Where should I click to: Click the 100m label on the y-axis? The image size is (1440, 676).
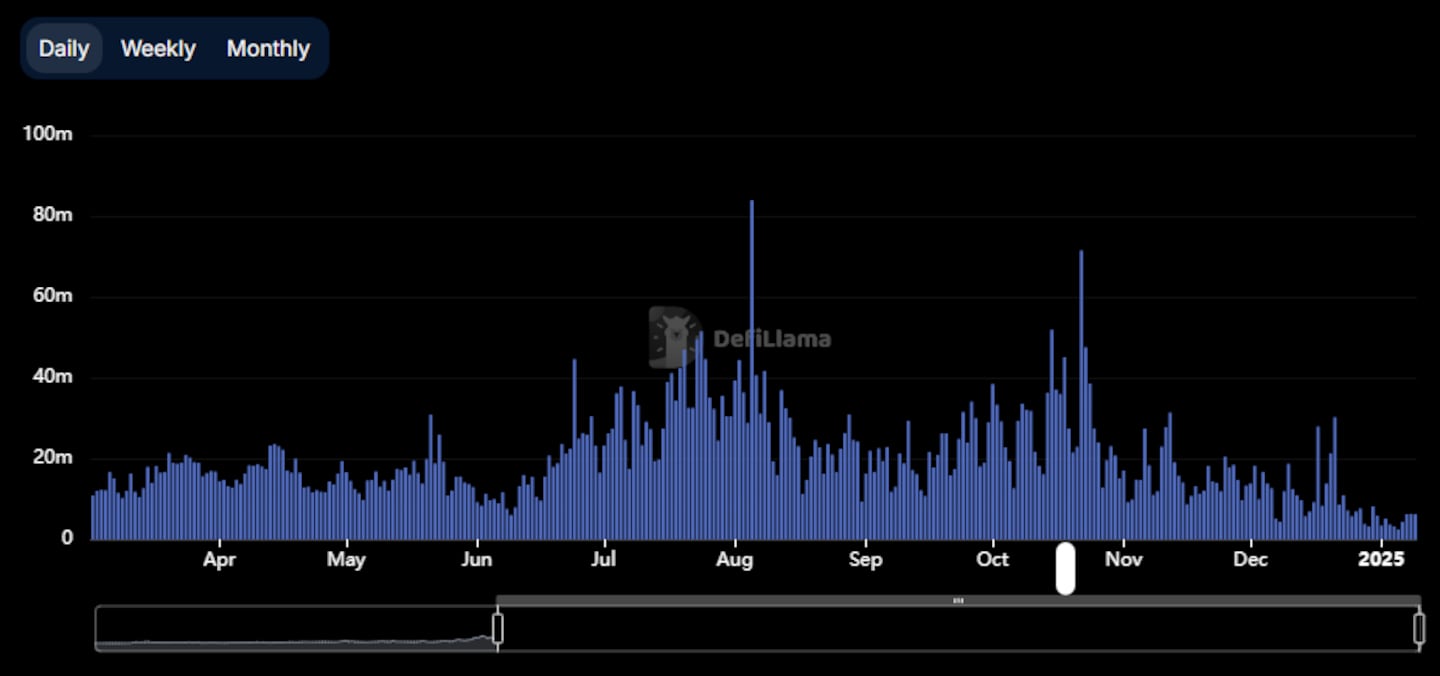point(48,134)
